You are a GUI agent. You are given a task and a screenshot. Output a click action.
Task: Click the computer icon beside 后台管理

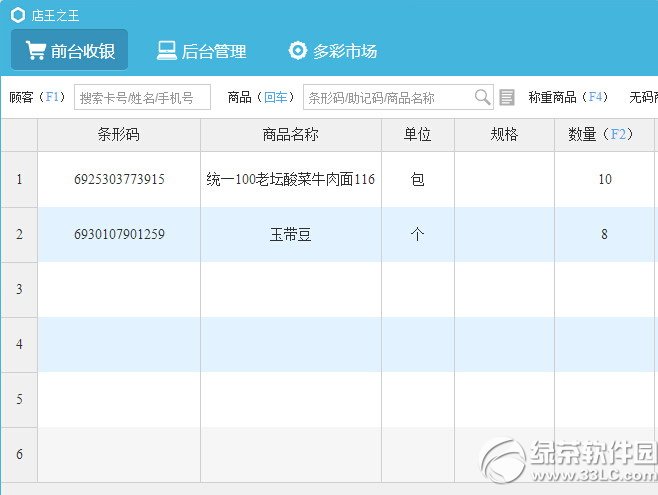(x=166, y=51)
